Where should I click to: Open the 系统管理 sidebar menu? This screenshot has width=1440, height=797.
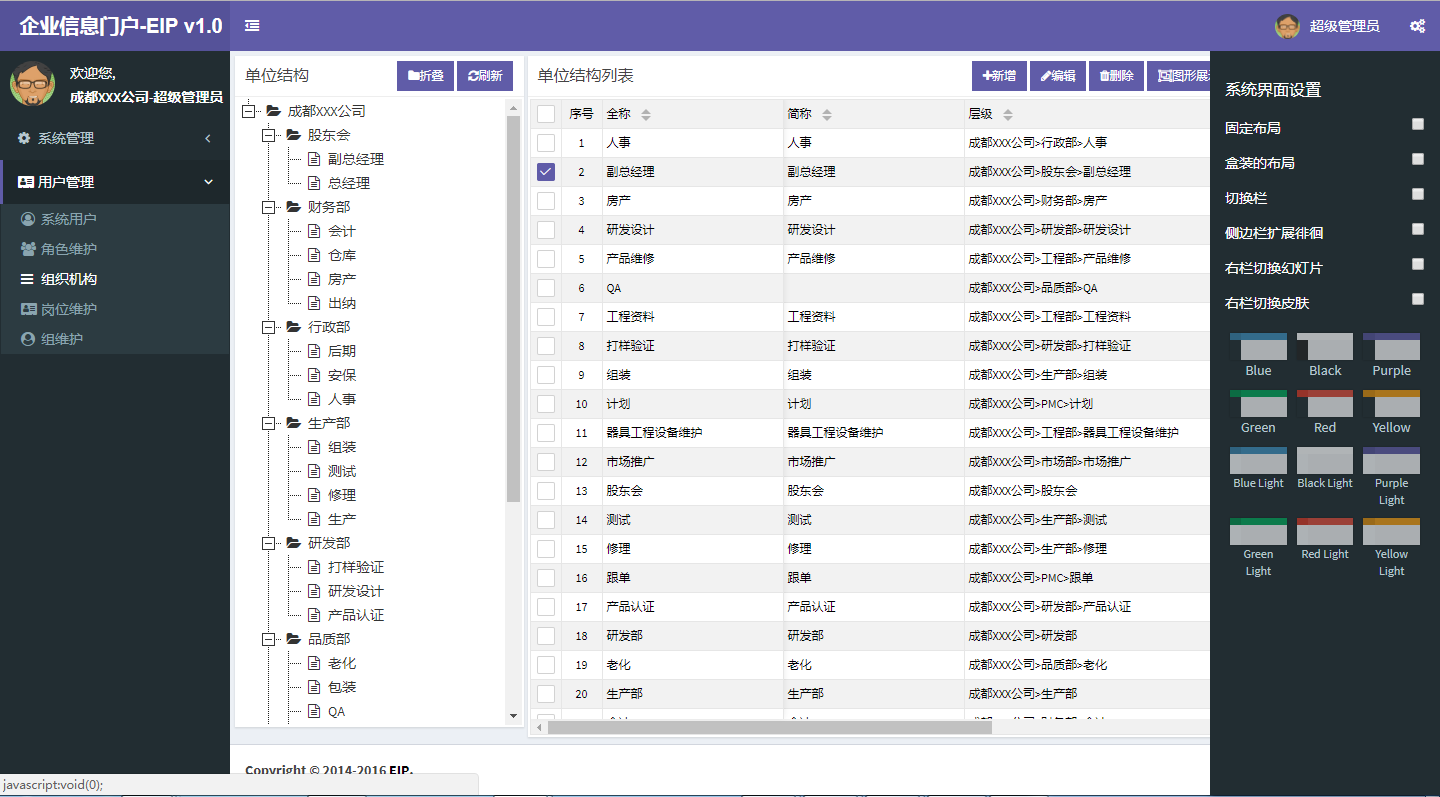115,138
